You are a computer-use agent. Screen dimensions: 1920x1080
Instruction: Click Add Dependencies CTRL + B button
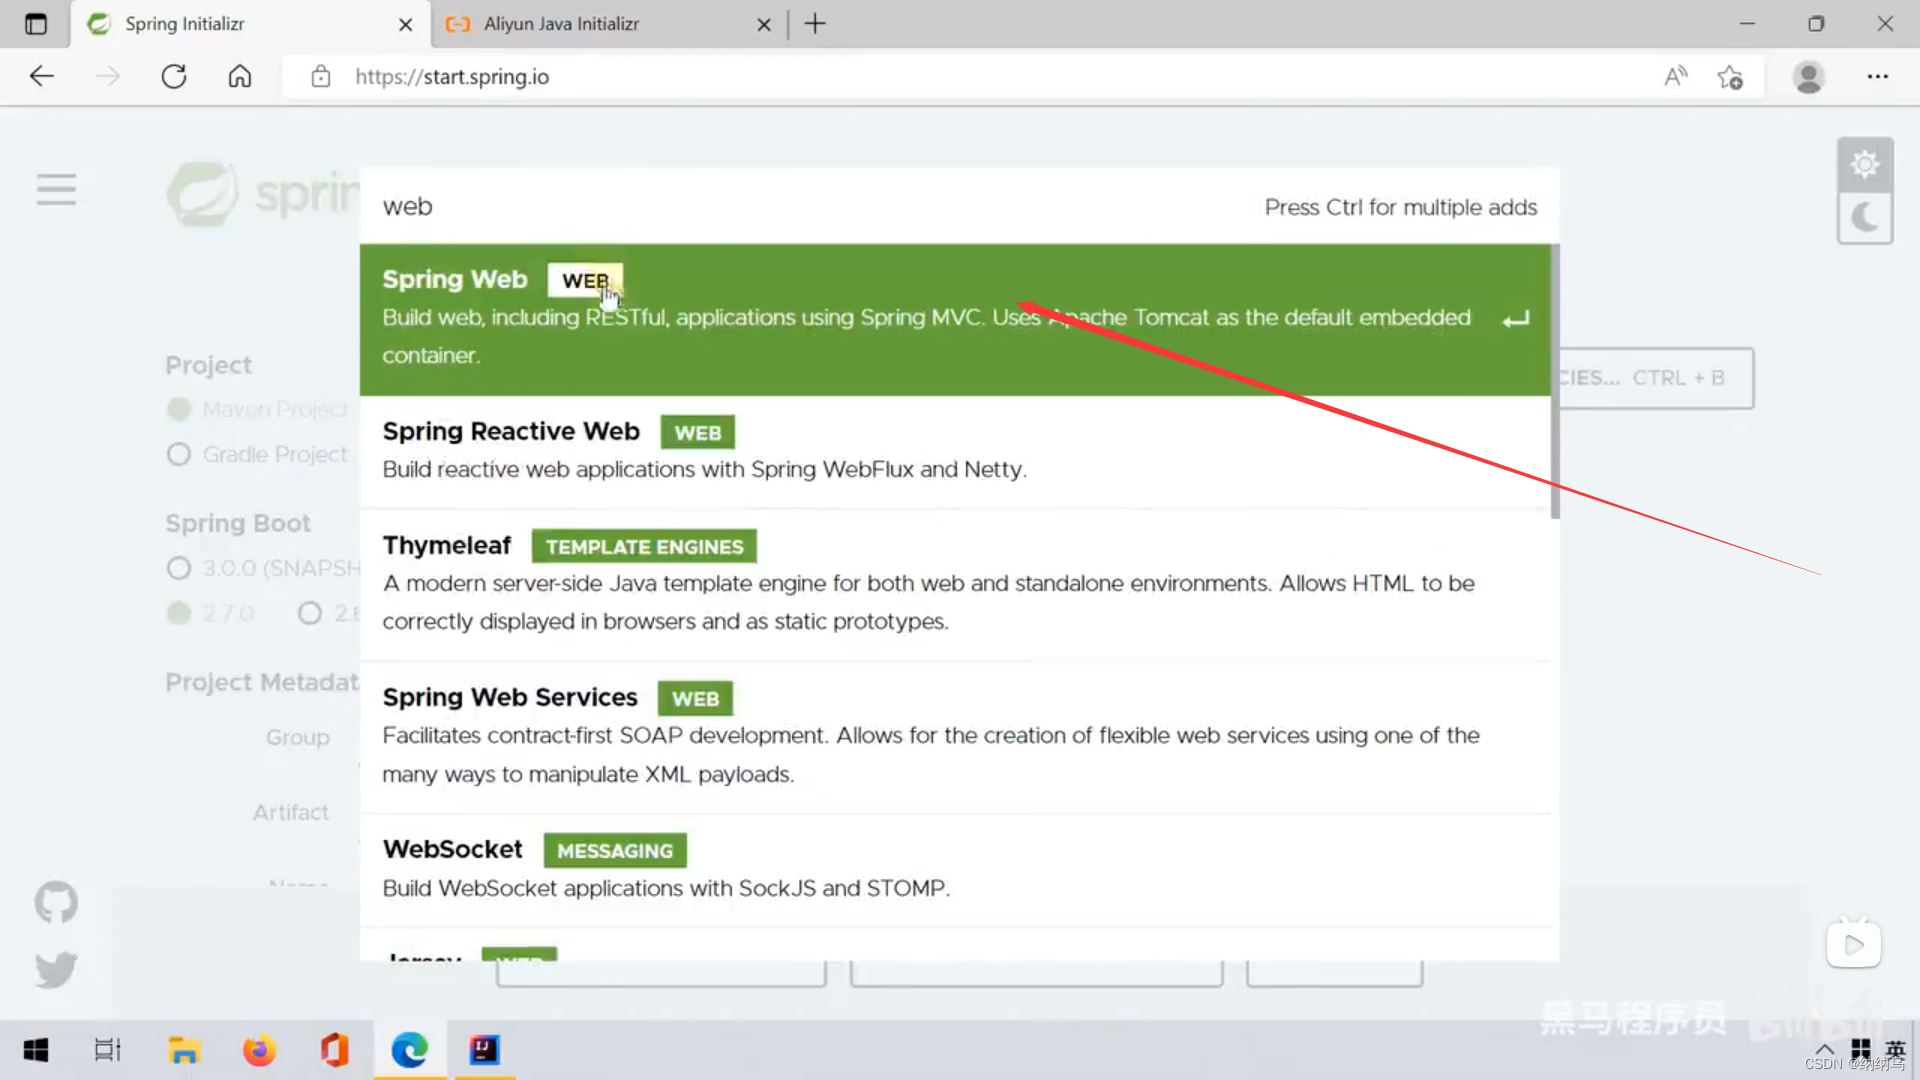coord(1656,378)
